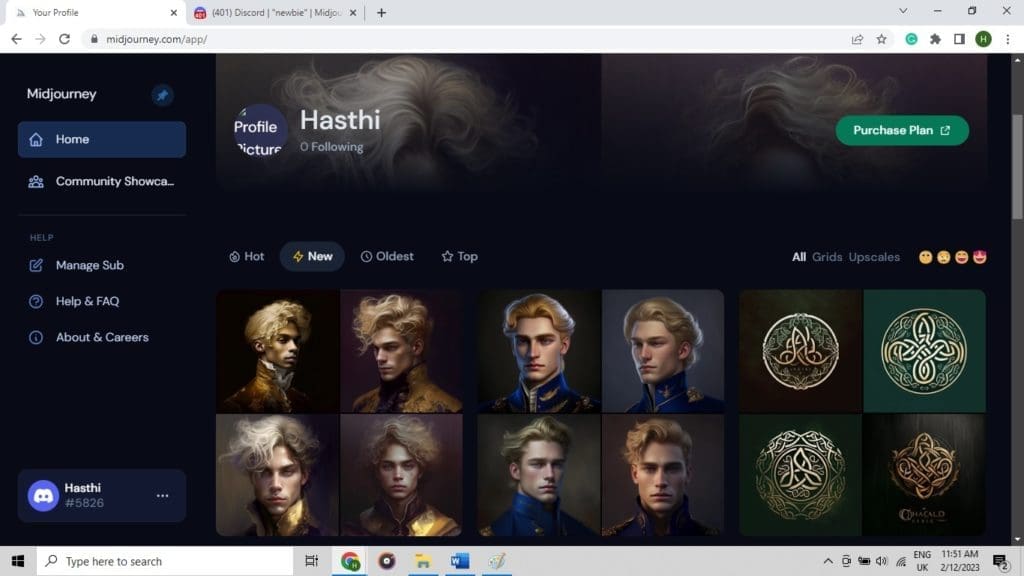Click the browser forward arrow

(40, 39)
